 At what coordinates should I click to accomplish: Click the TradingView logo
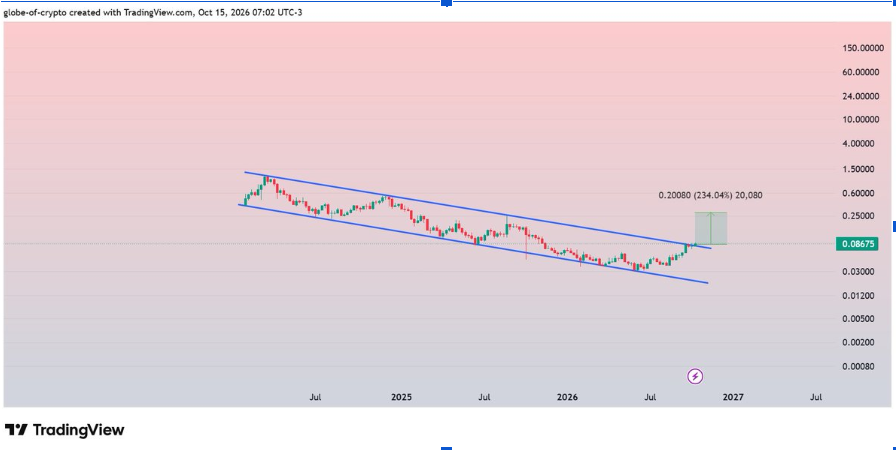[65, 430]
